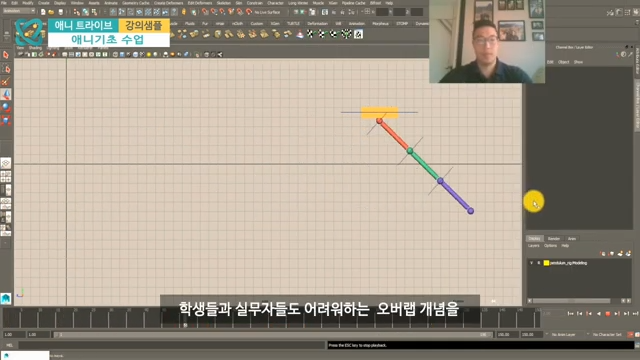Open the Channel Box Object menu
This screenshot has height=360, width=640.
point(563,62)
